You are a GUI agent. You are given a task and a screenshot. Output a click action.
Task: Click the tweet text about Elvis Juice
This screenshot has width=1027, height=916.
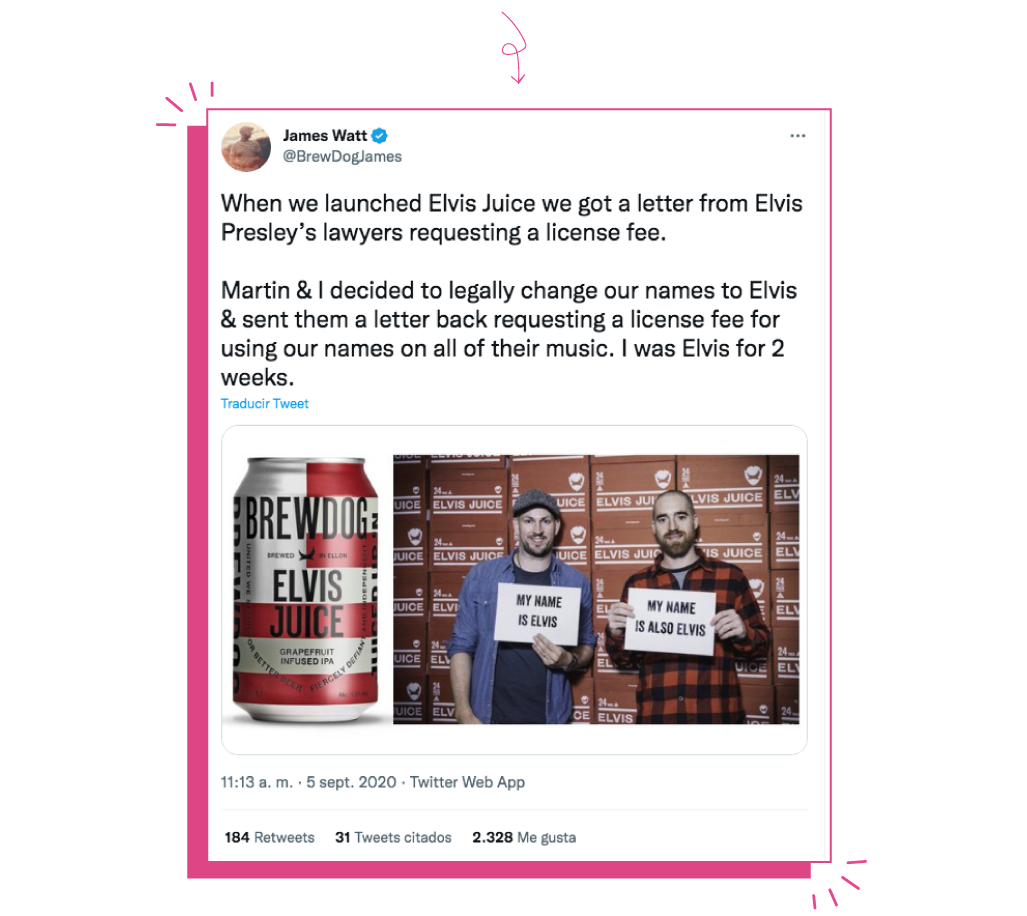coord(512,290)
